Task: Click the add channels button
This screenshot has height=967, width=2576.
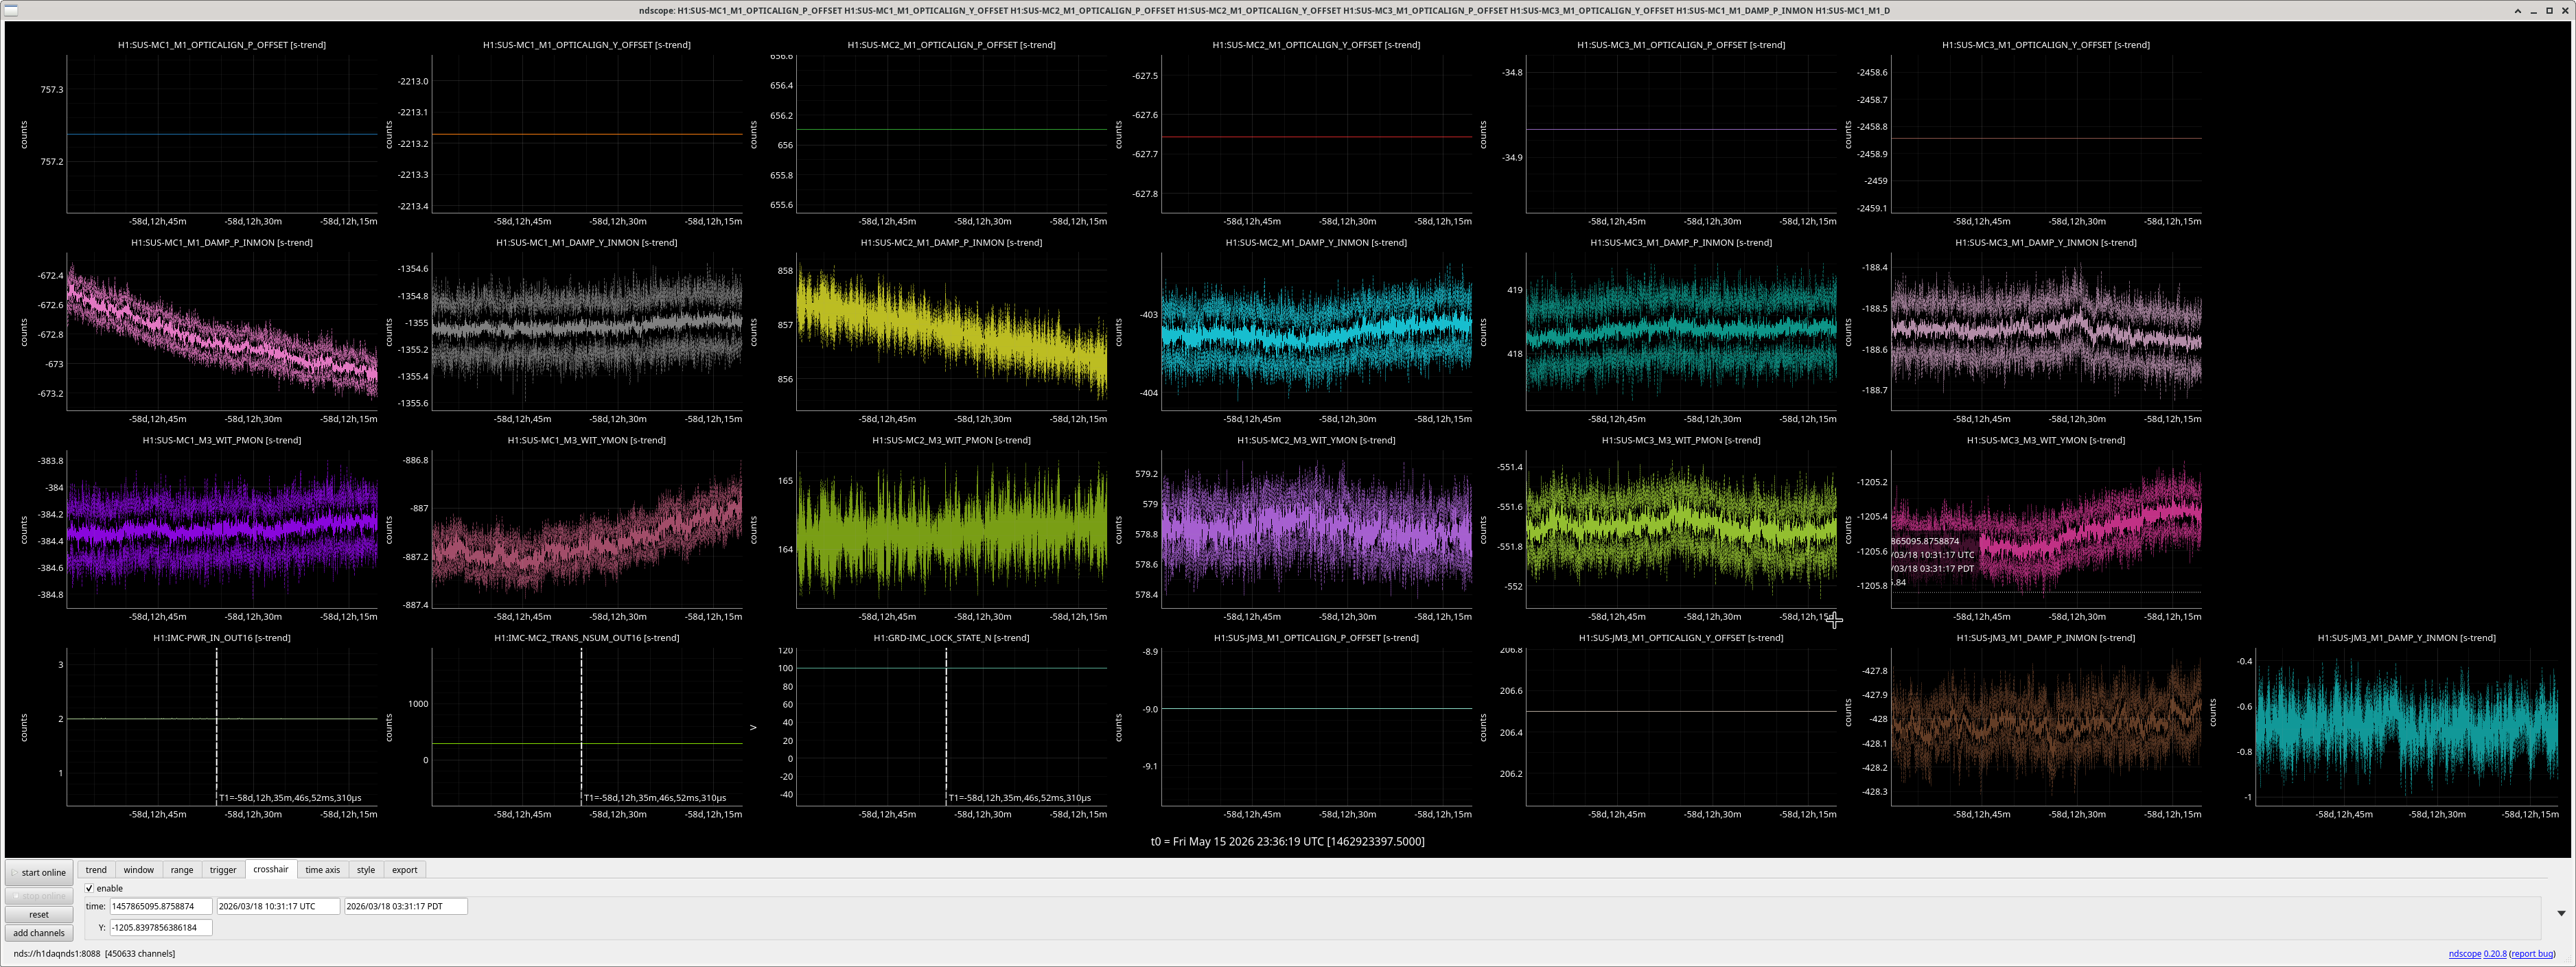Action: (x=39, y=933)
